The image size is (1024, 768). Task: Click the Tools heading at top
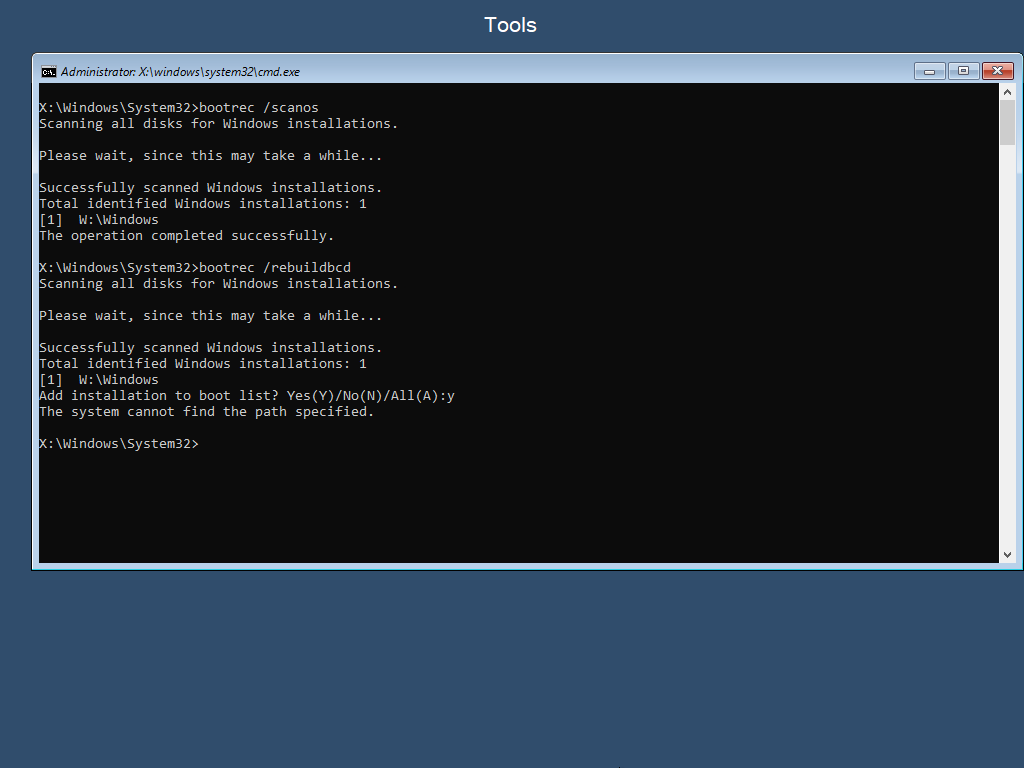click(x=510, y=25)
